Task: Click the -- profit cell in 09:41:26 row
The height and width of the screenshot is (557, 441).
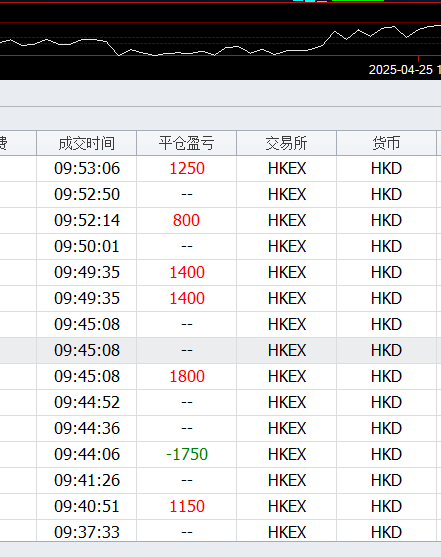Action: point(187,480)
